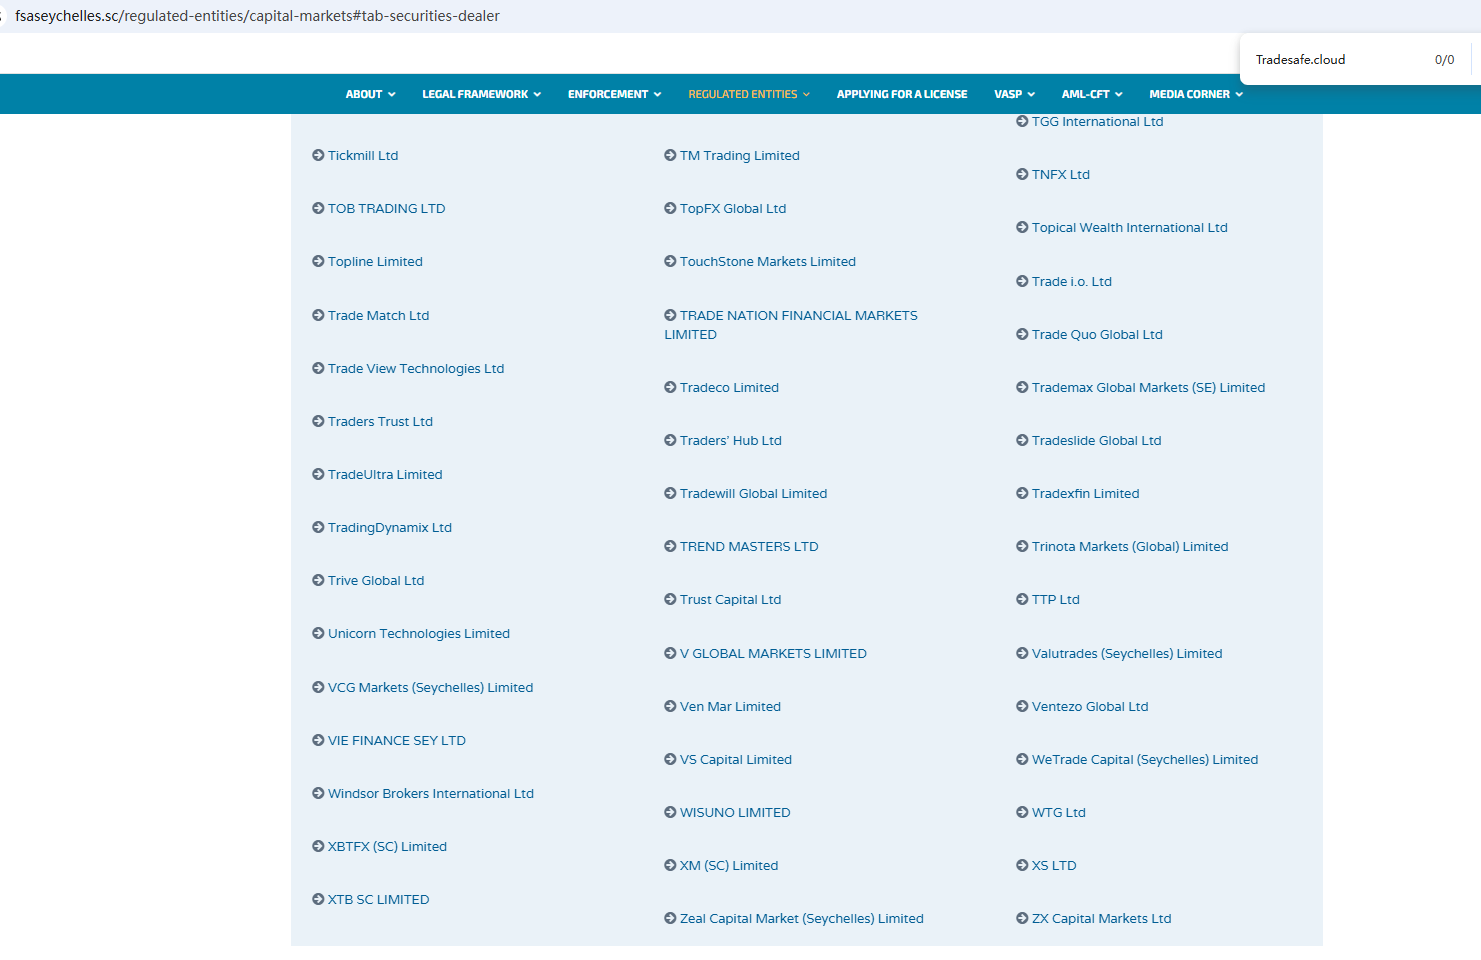Click the arrow icon beside TM Trading Limited
Viewport: 1481px width, 960px height.
coord(670,155)
